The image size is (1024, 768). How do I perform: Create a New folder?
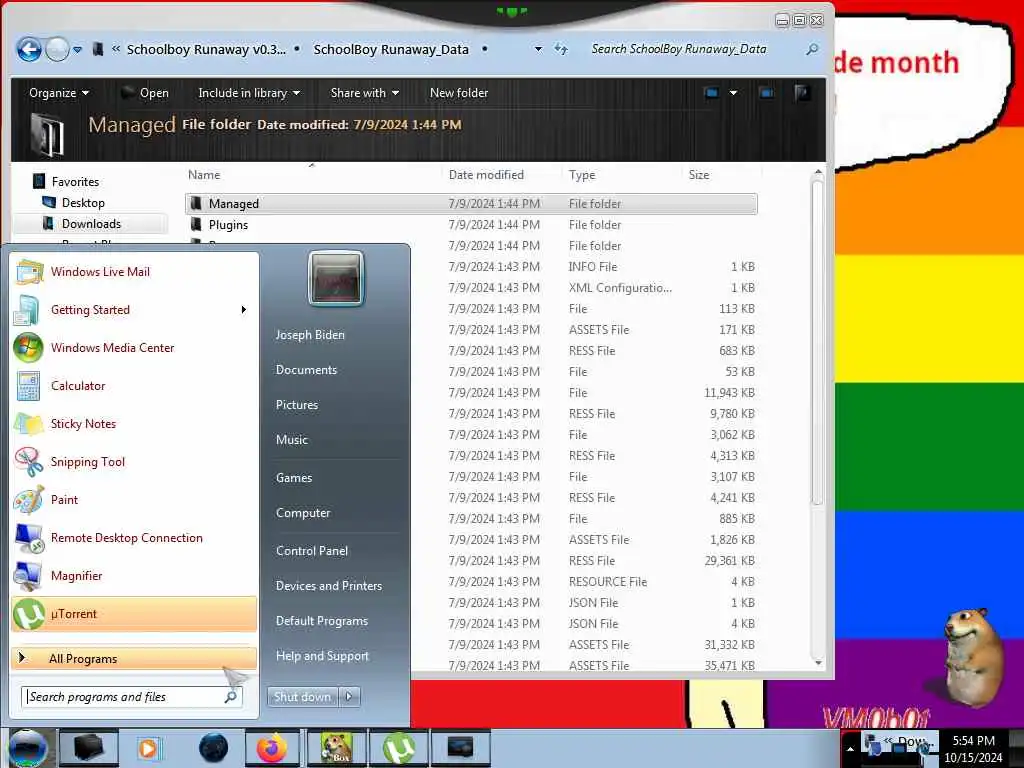[459, 93]
